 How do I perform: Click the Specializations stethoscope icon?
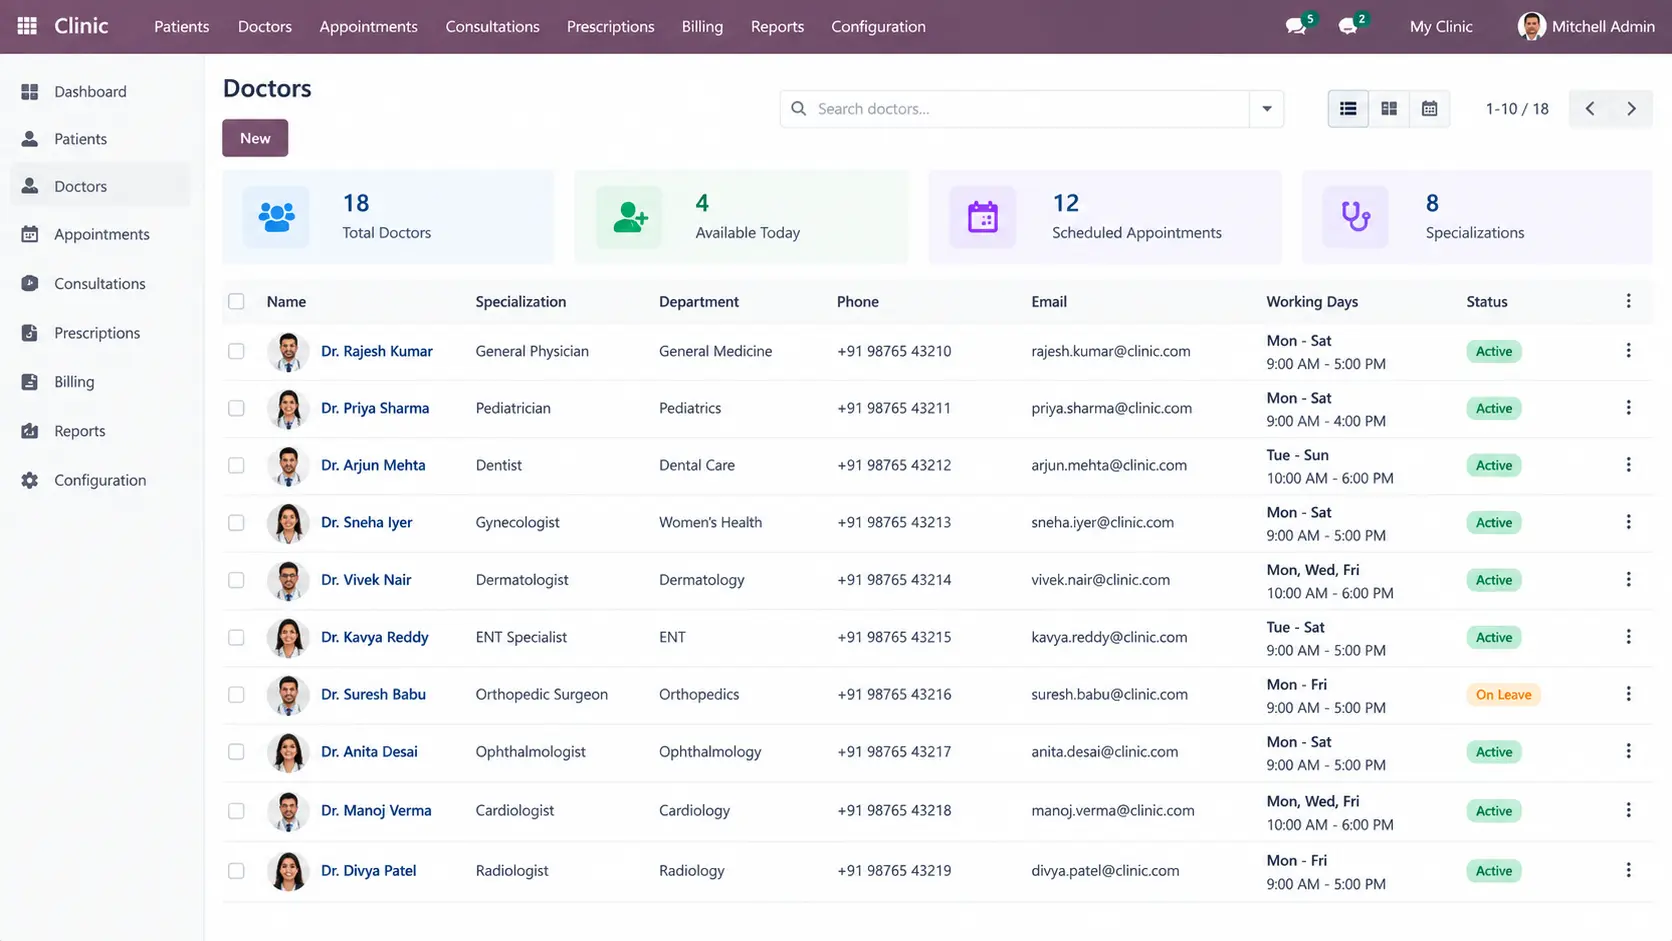[x=1355, y=217]
